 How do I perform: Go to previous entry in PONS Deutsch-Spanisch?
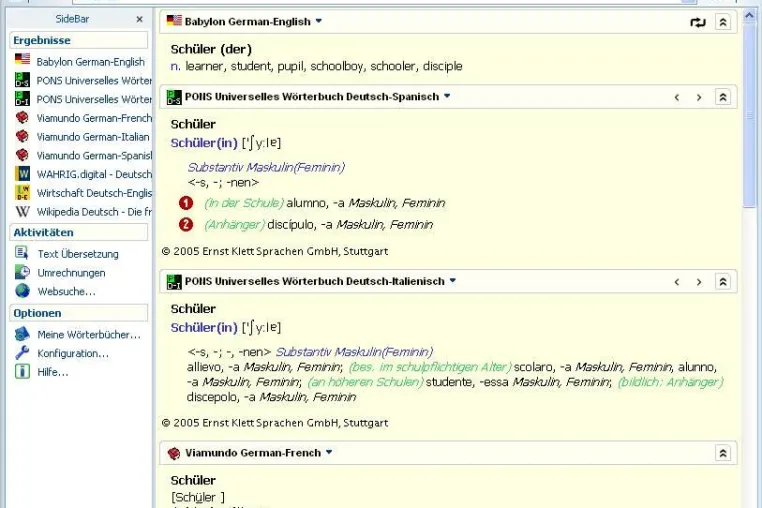pos(676,98)
